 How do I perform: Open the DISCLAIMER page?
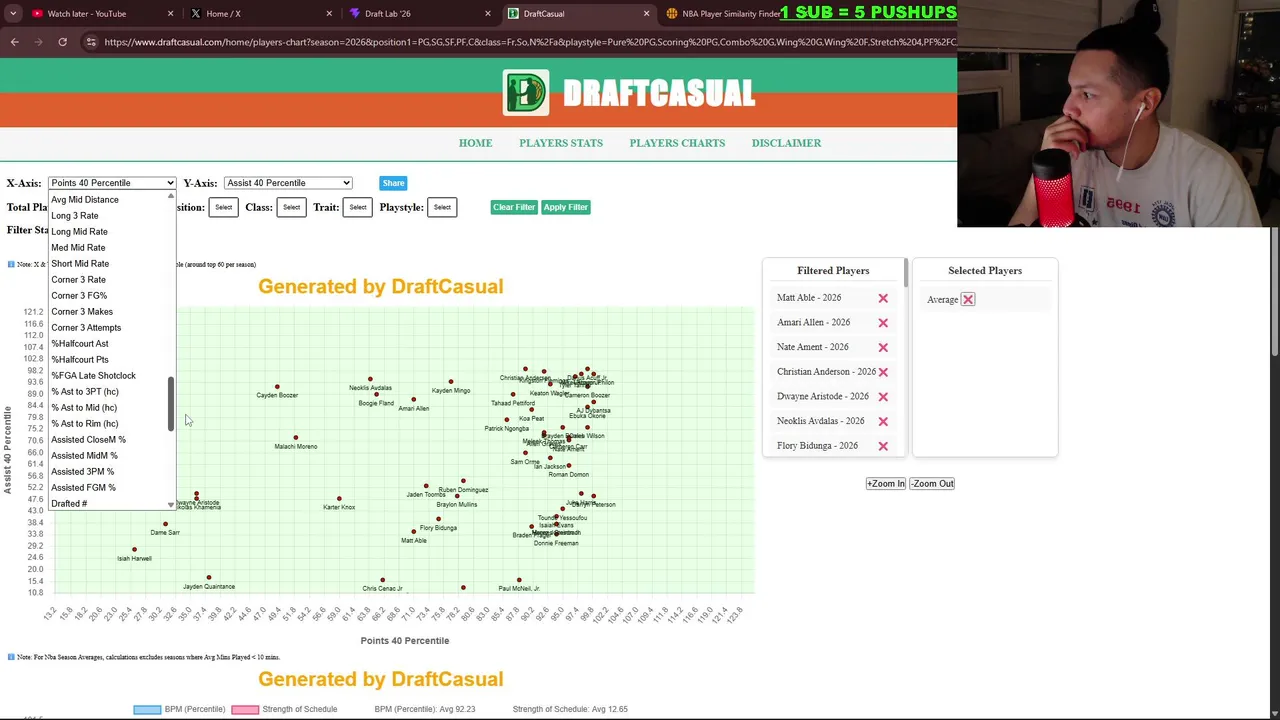coord(786,143)
